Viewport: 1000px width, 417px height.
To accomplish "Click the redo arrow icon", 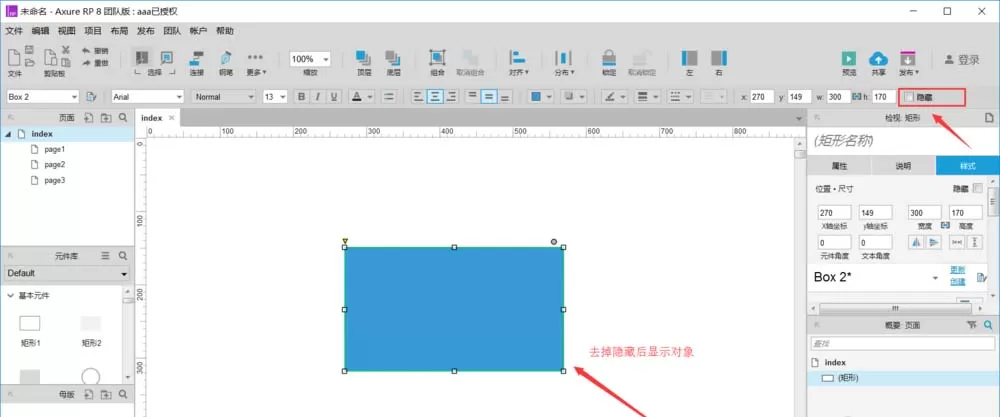I will 87,62.
